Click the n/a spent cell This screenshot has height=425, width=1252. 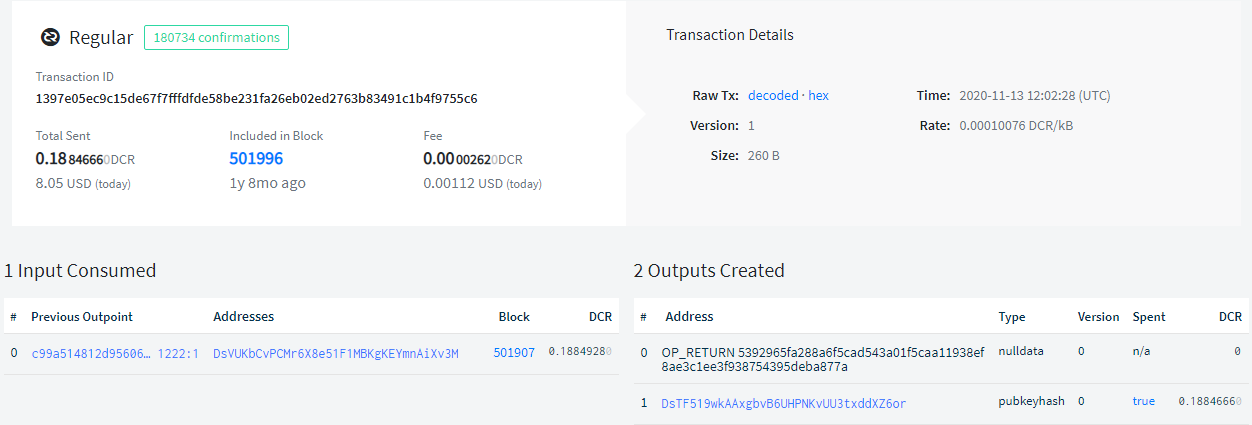point(1142,352)
